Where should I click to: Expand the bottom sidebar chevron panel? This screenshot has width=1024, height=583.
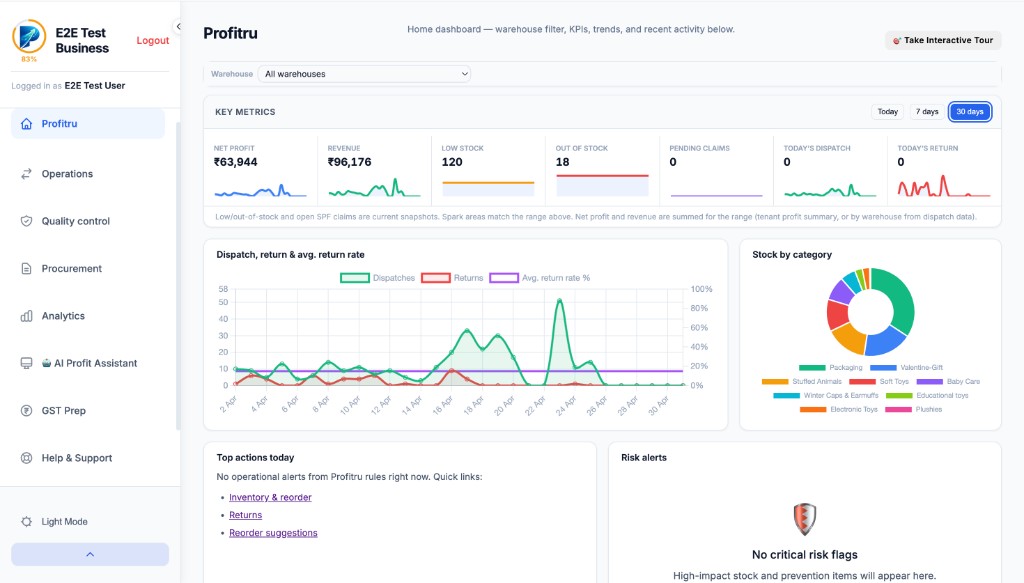(x=90, y=554)
